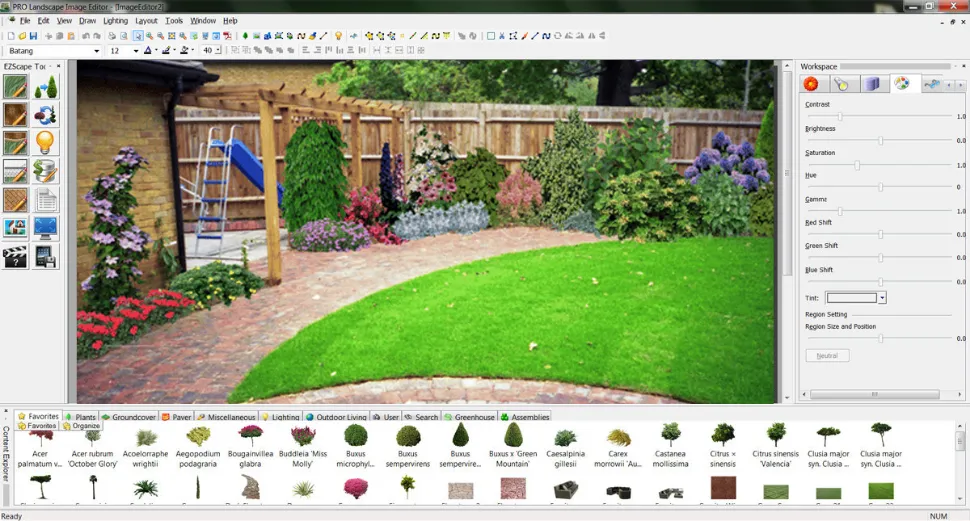Open the Tint color dropdown
Image resolution: width=970 pixels, height=521 pixels.
coord(882,298)
